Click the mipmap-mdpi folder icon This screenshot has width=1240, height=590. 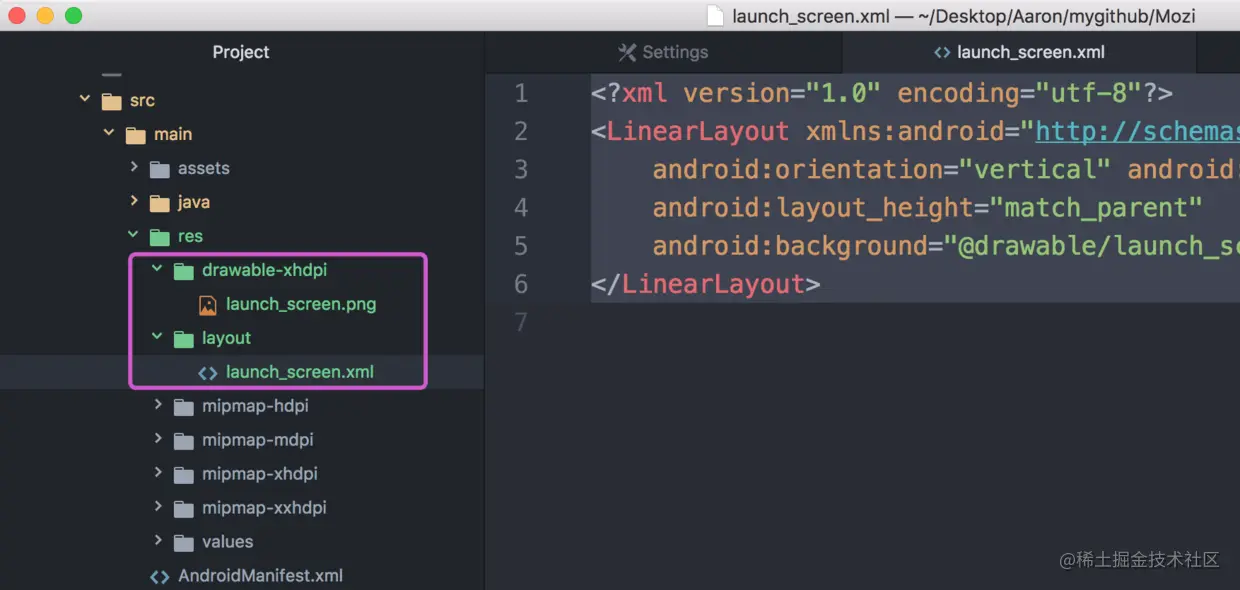pos(183,441)
